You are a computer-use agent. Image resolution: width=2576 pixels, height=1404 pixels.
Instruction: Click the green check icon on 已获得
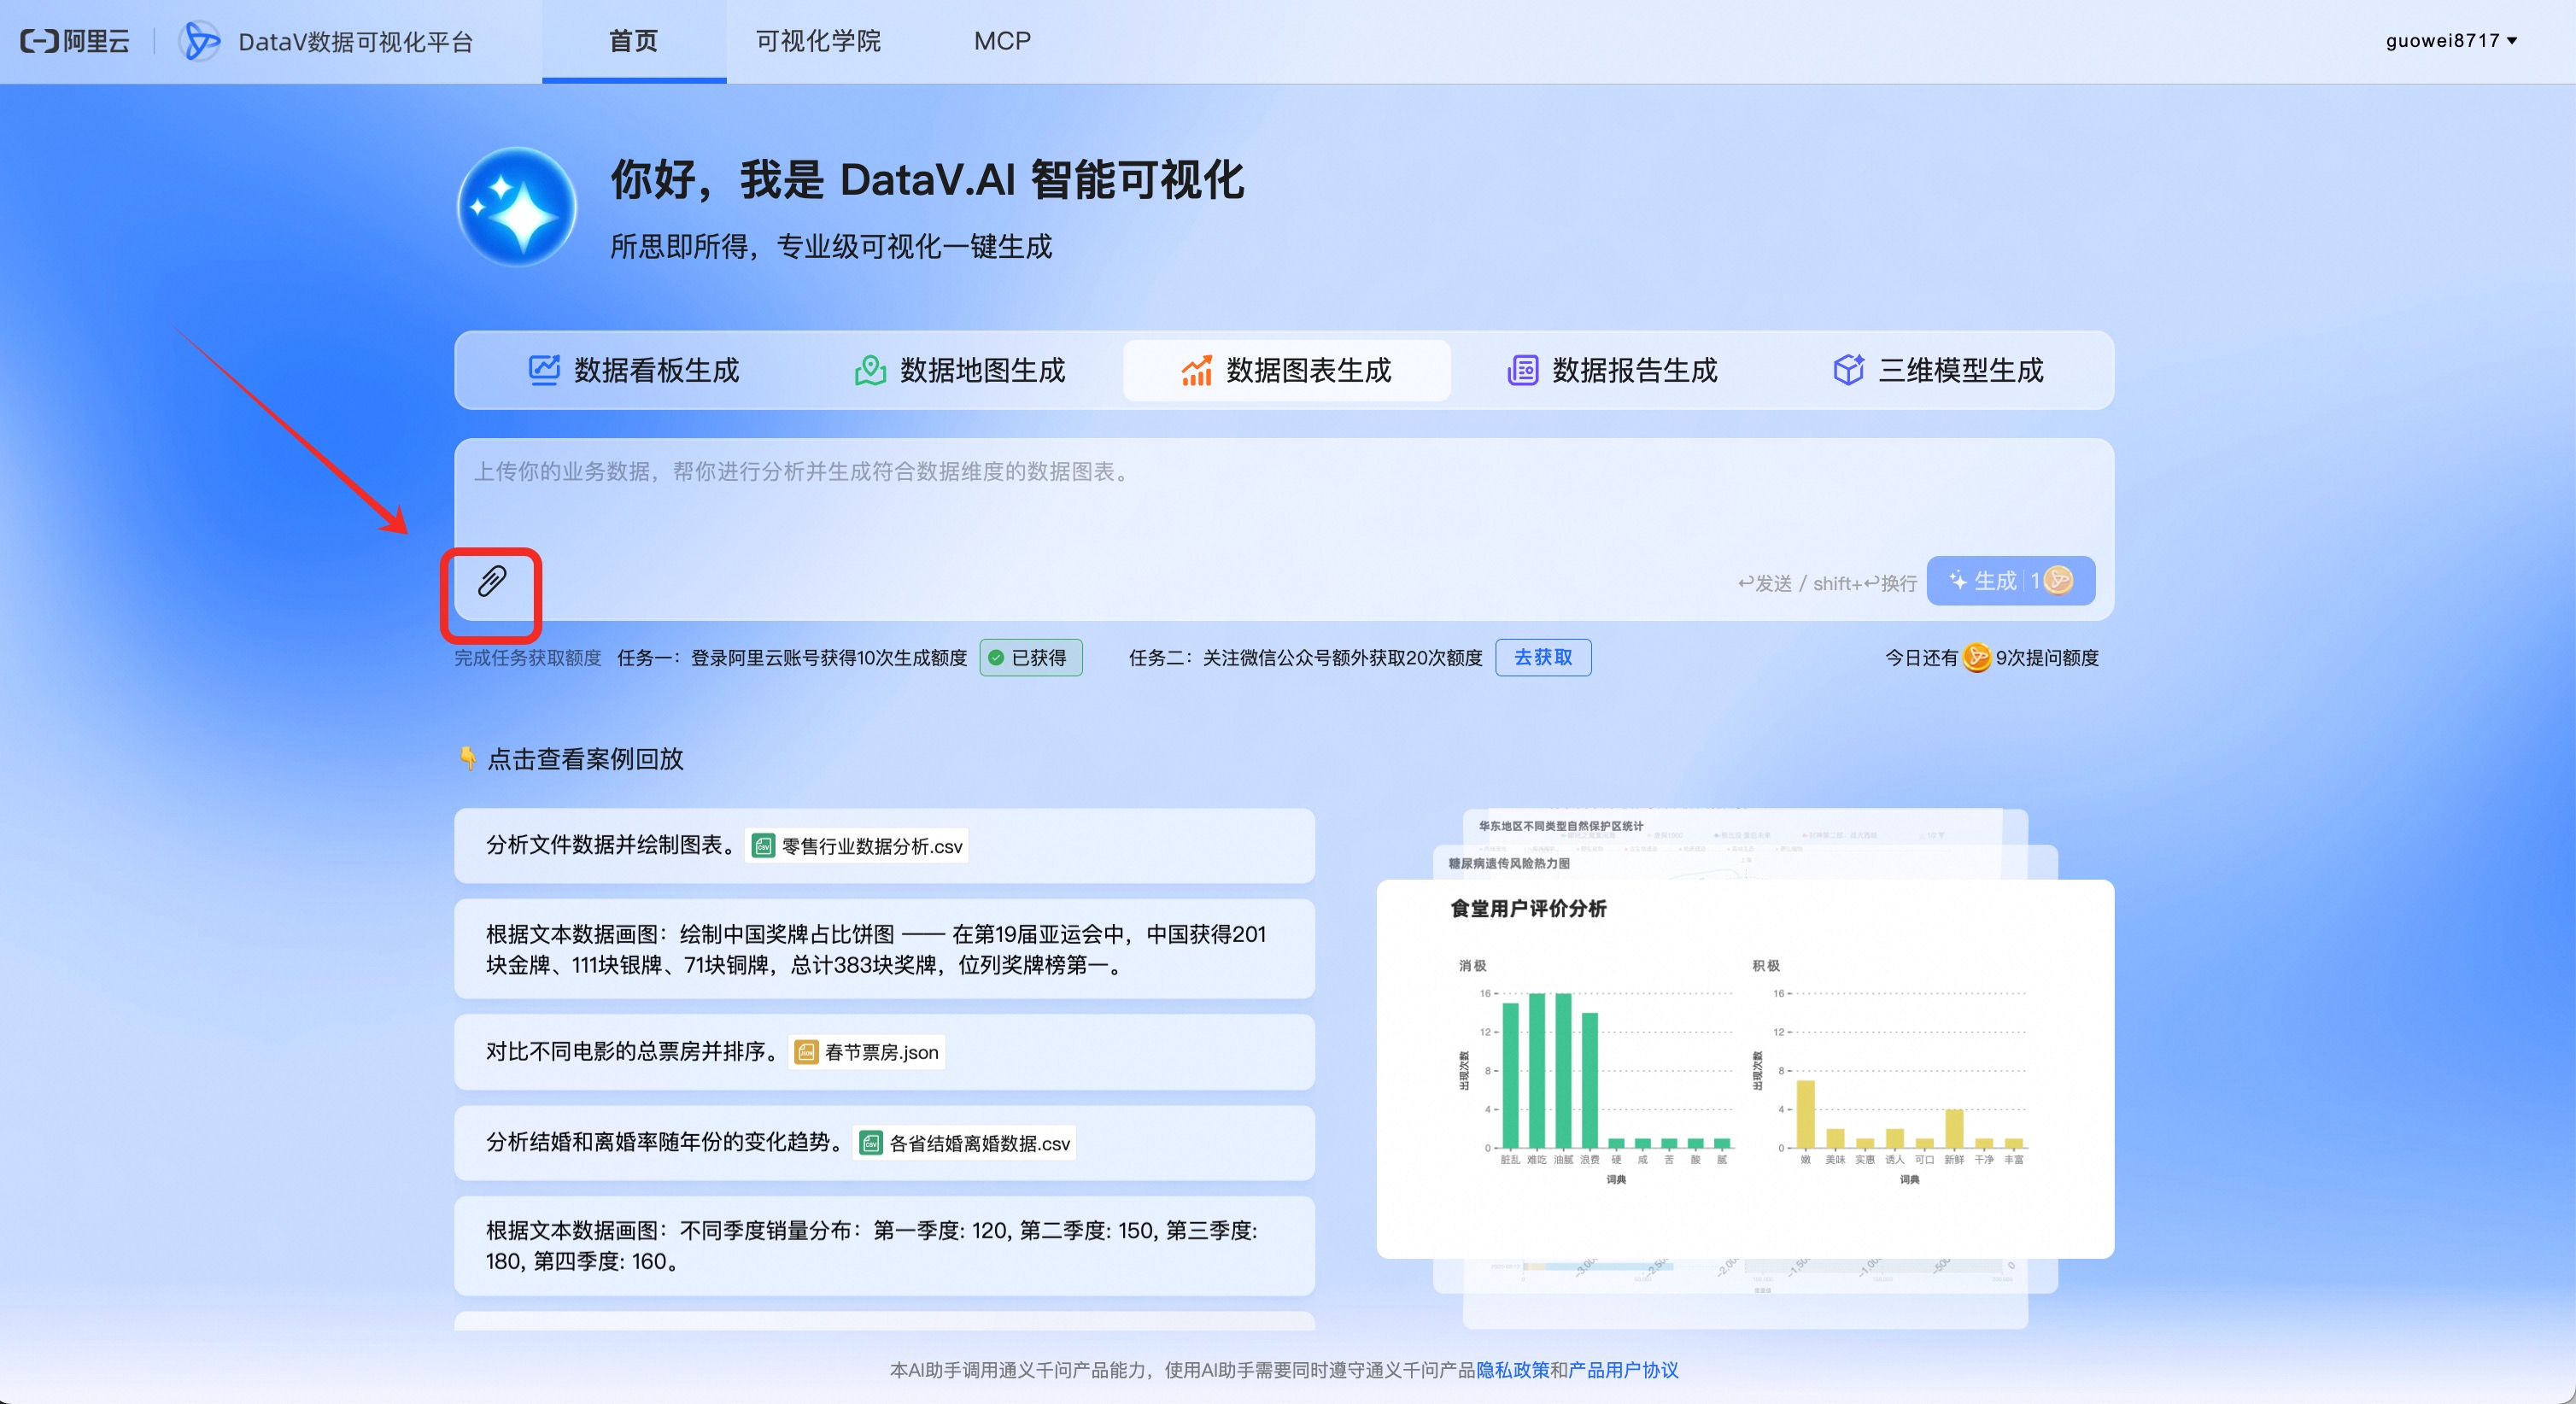[x=996, y=658]
